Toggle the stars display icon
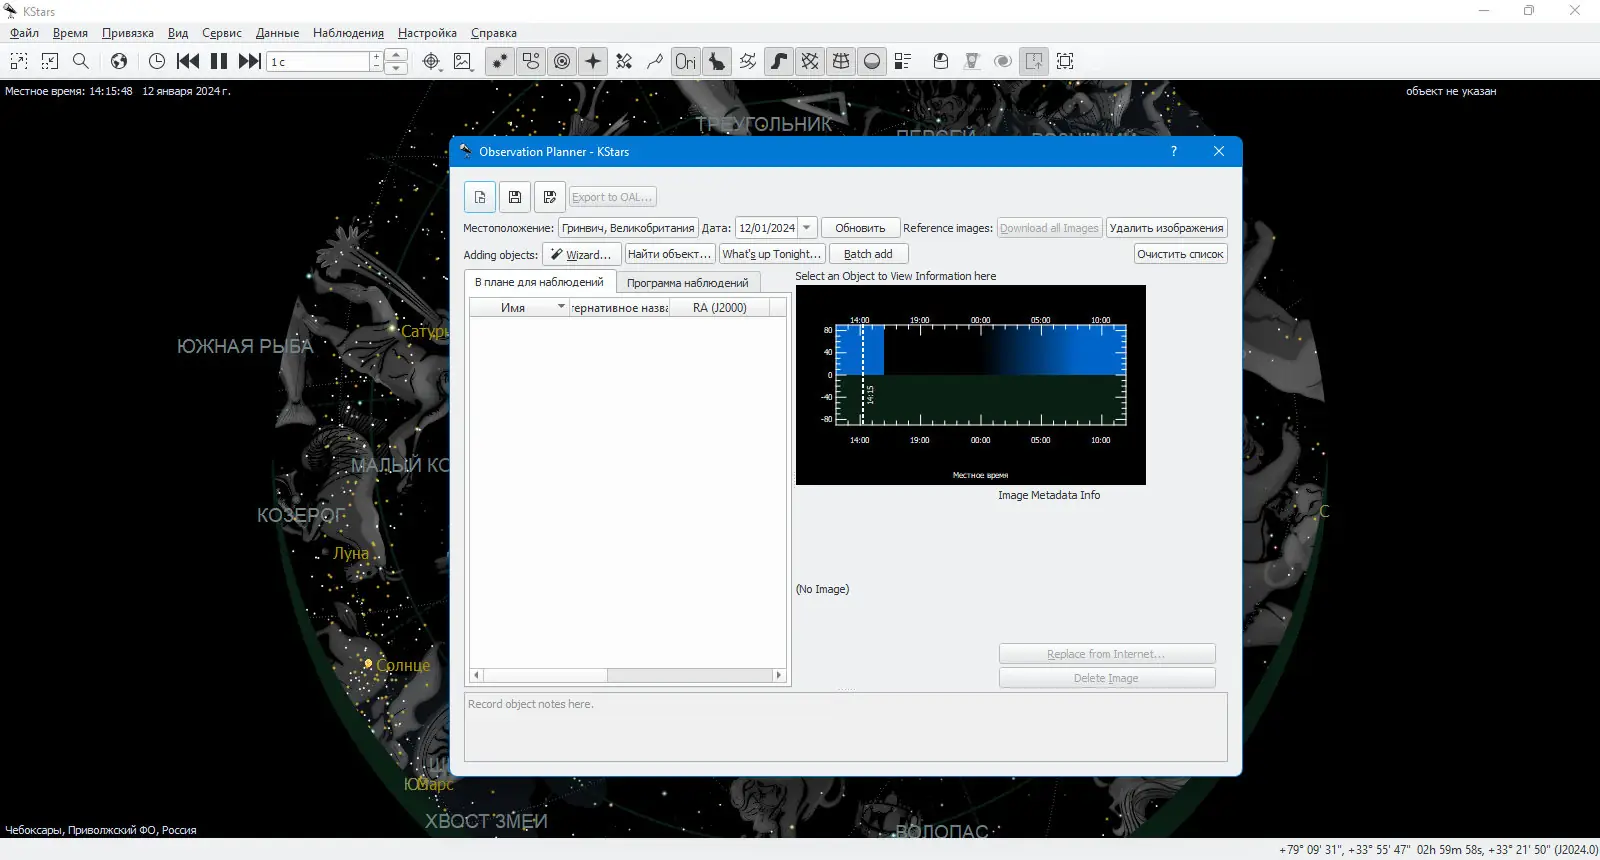This screenshot has height=860, width=1600. pyautogui.click(x=499, y=61)
